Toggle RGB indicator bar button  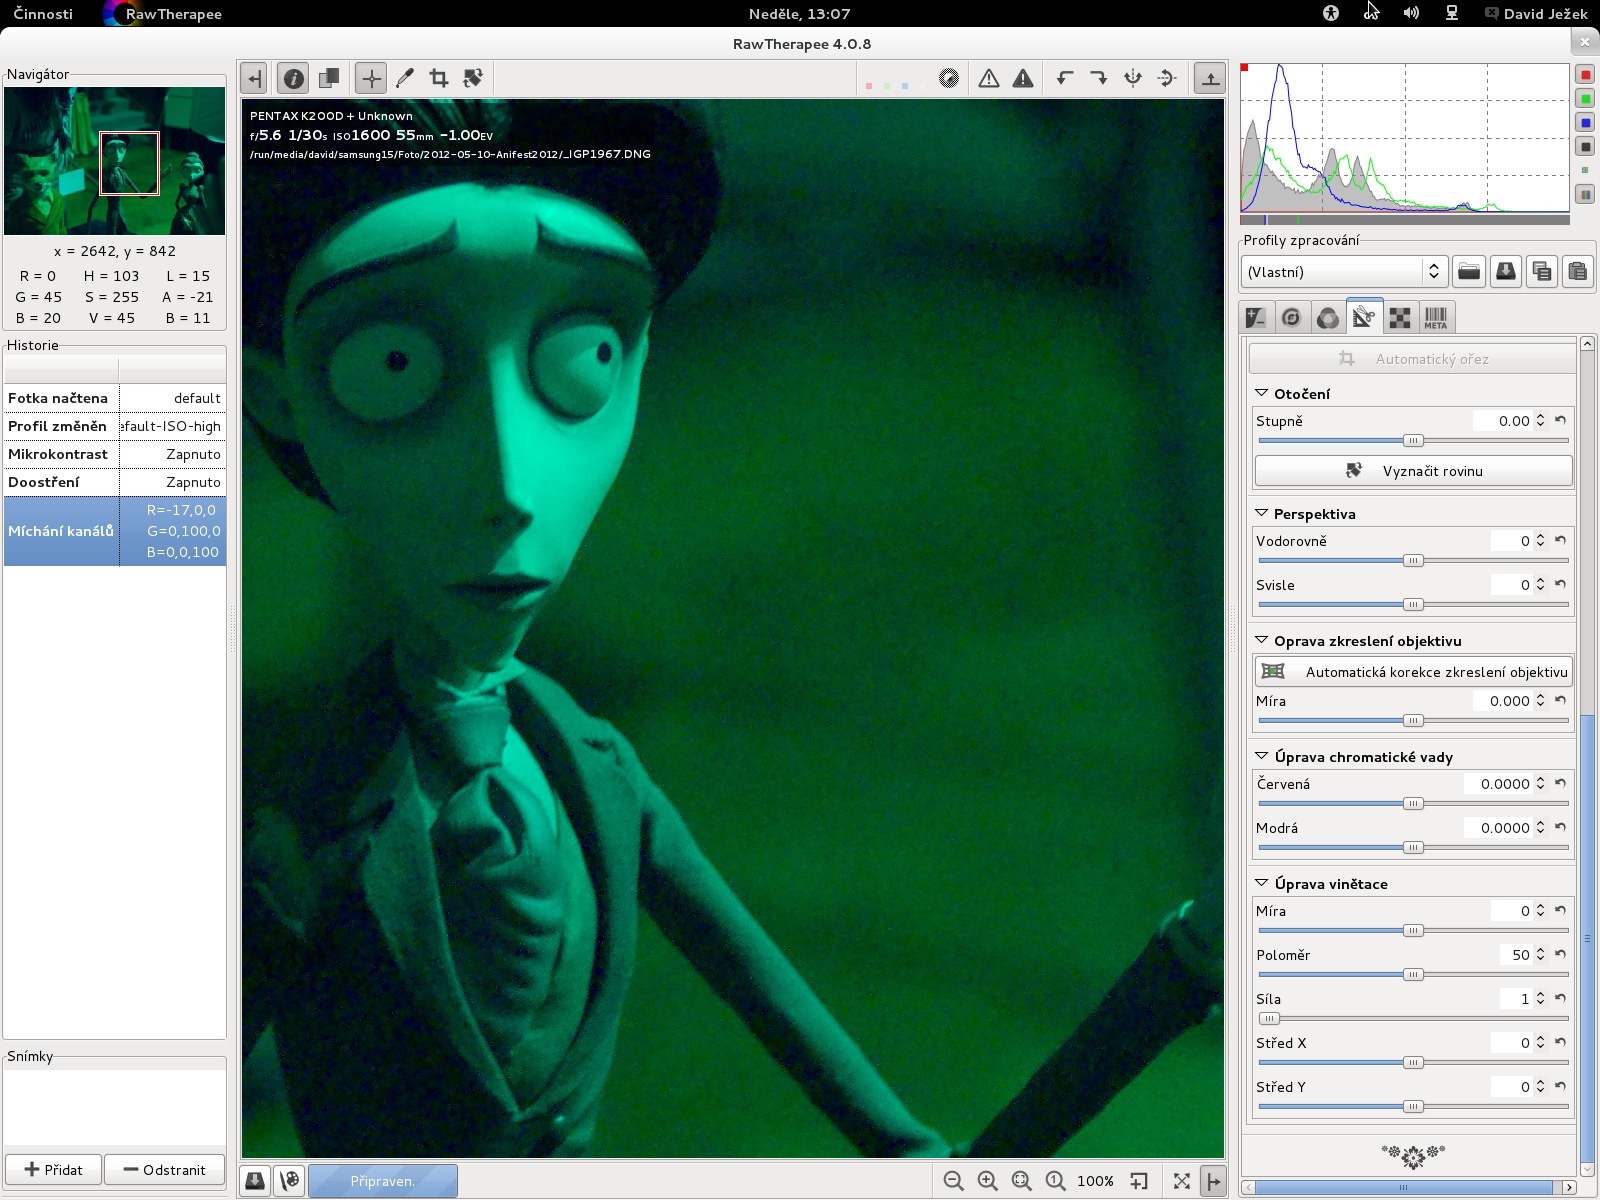[x=1585, y=195]
